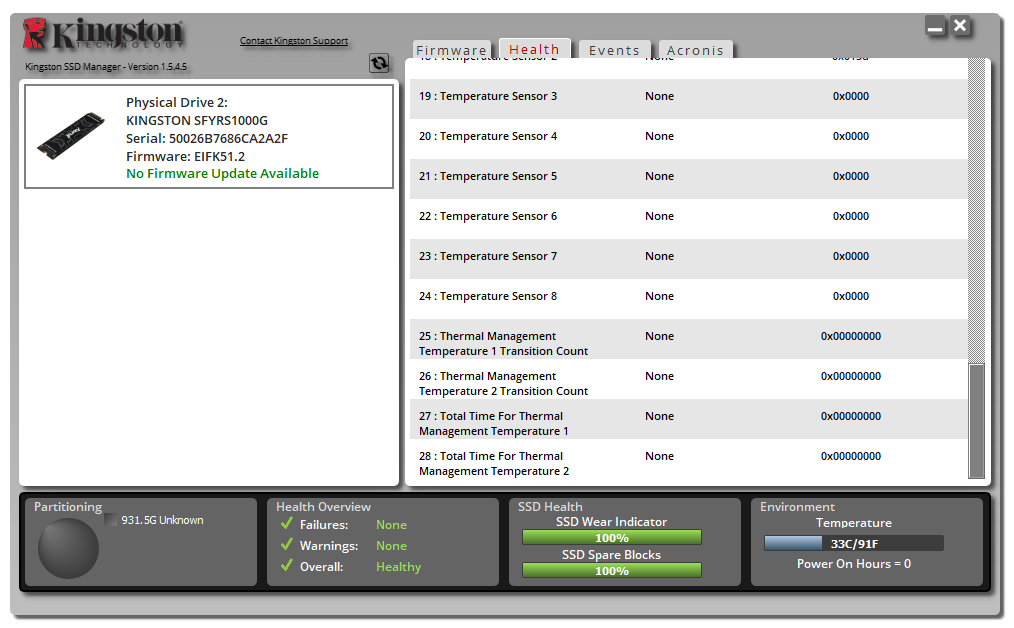Click the Overall green checkmark icon
1014x628 pixels.
(x=286, y=565)
